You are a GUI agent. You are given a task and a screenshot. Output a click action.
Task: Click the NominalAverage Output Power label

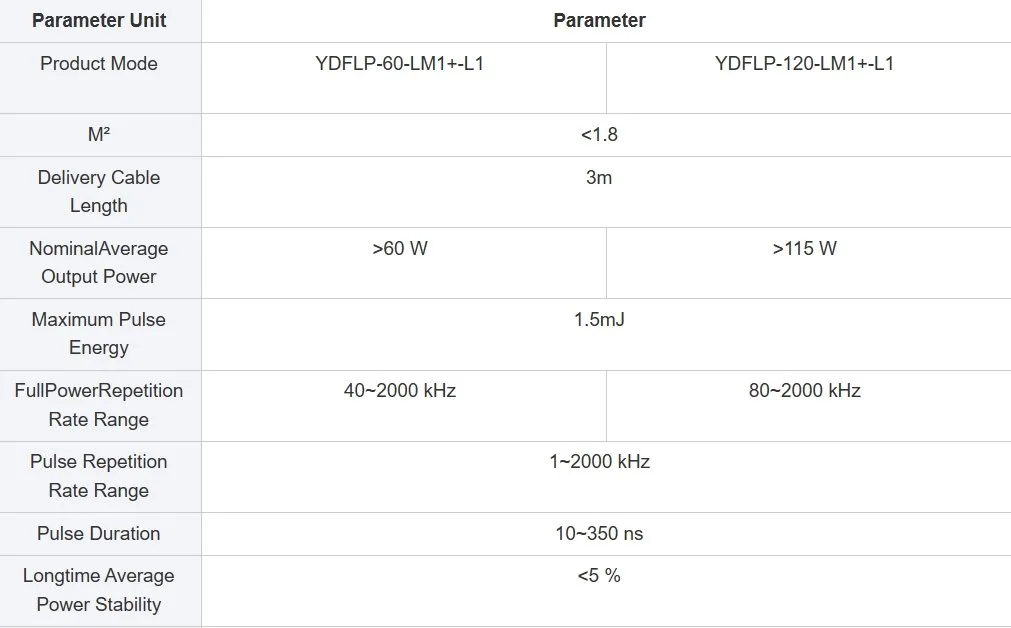click(x=99, y=262)
